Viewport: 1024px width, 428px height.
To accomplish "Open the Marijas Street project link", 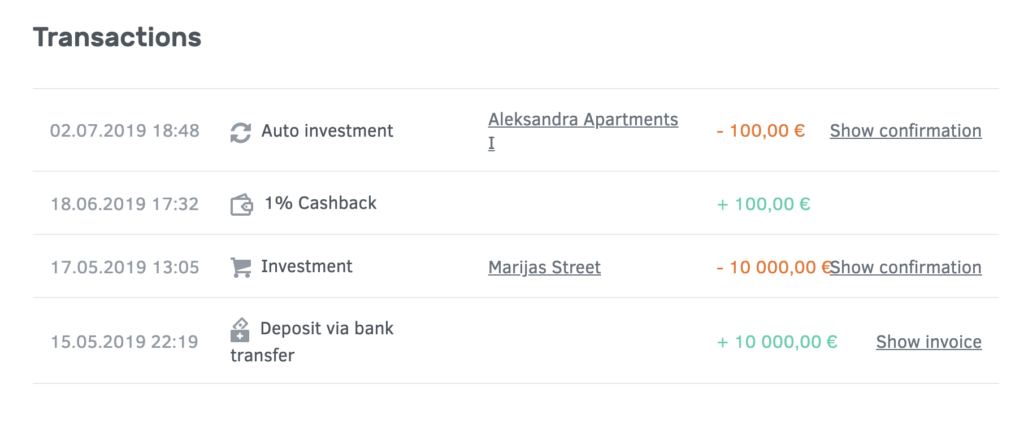I will tap(544, 267).
